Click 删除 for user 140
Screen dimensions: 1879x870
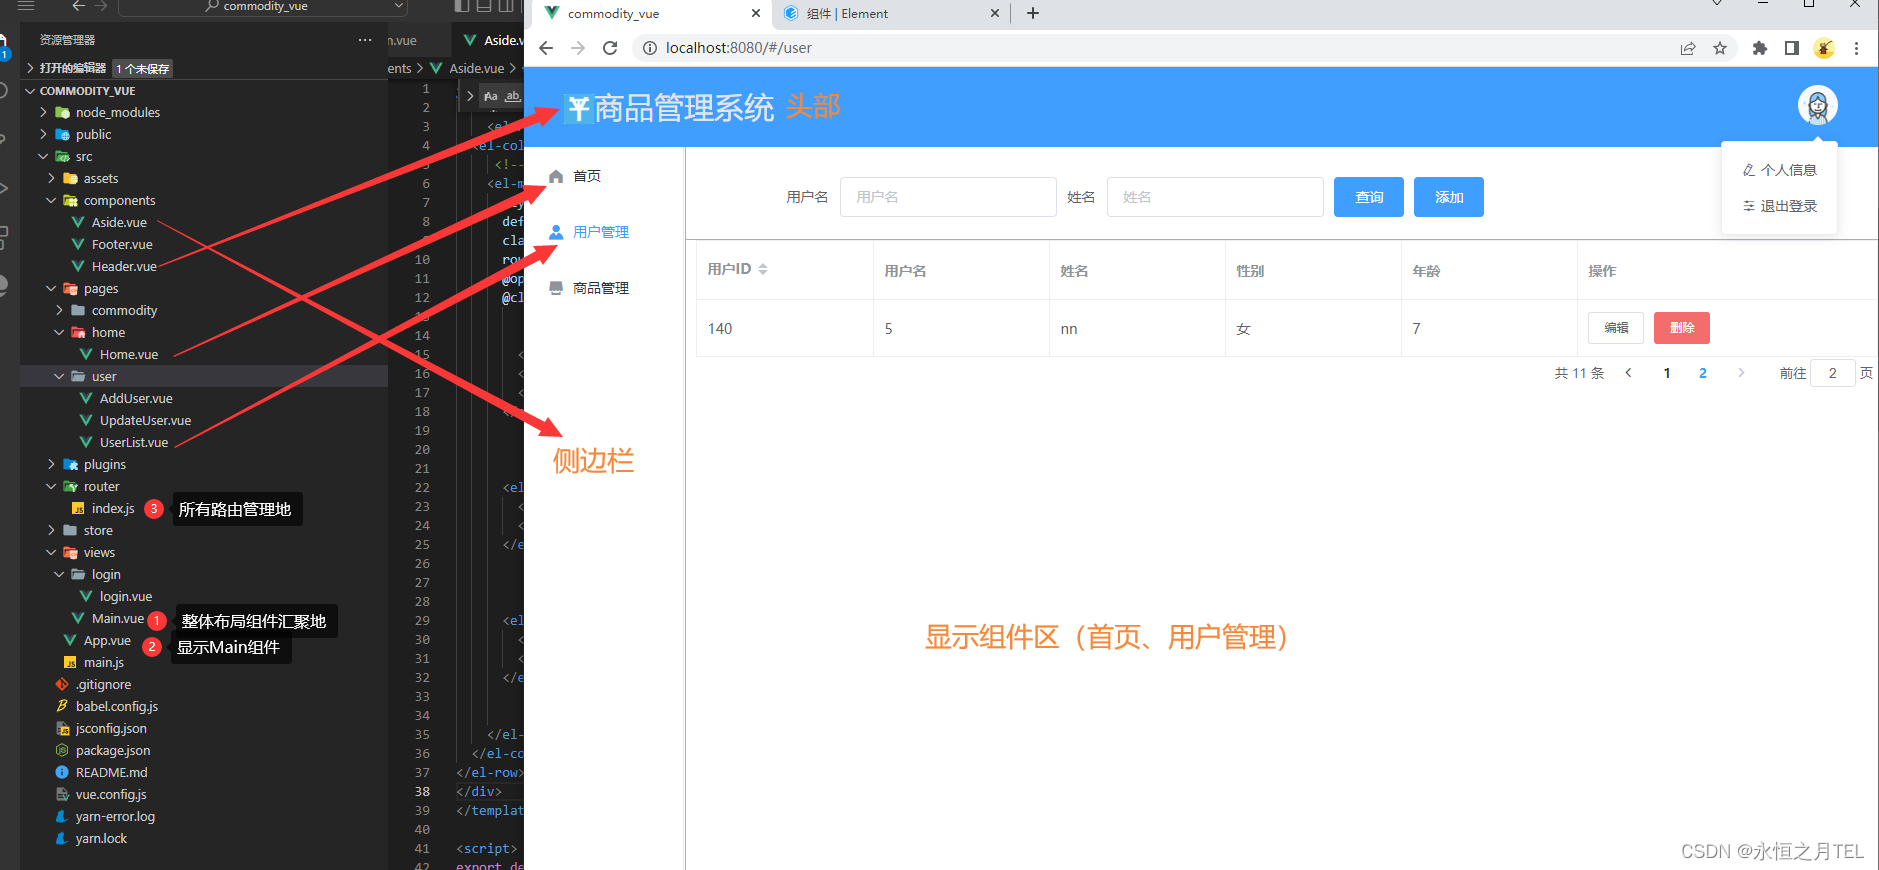(x=1682, y=328)
